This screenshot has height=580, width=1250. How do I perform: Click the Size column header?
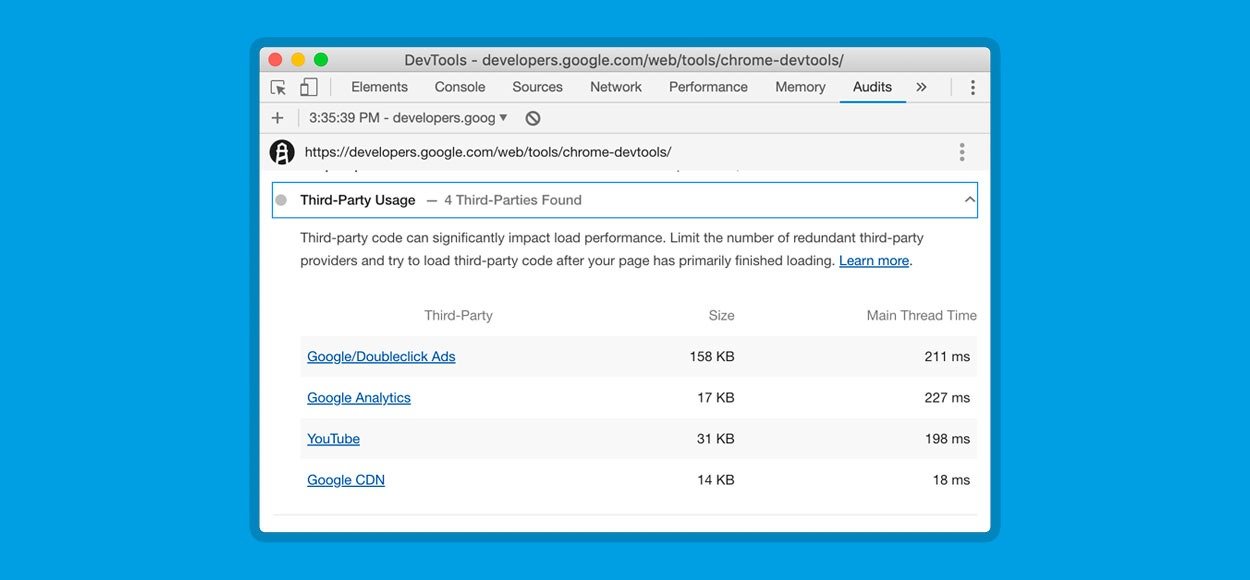(721, 315)
